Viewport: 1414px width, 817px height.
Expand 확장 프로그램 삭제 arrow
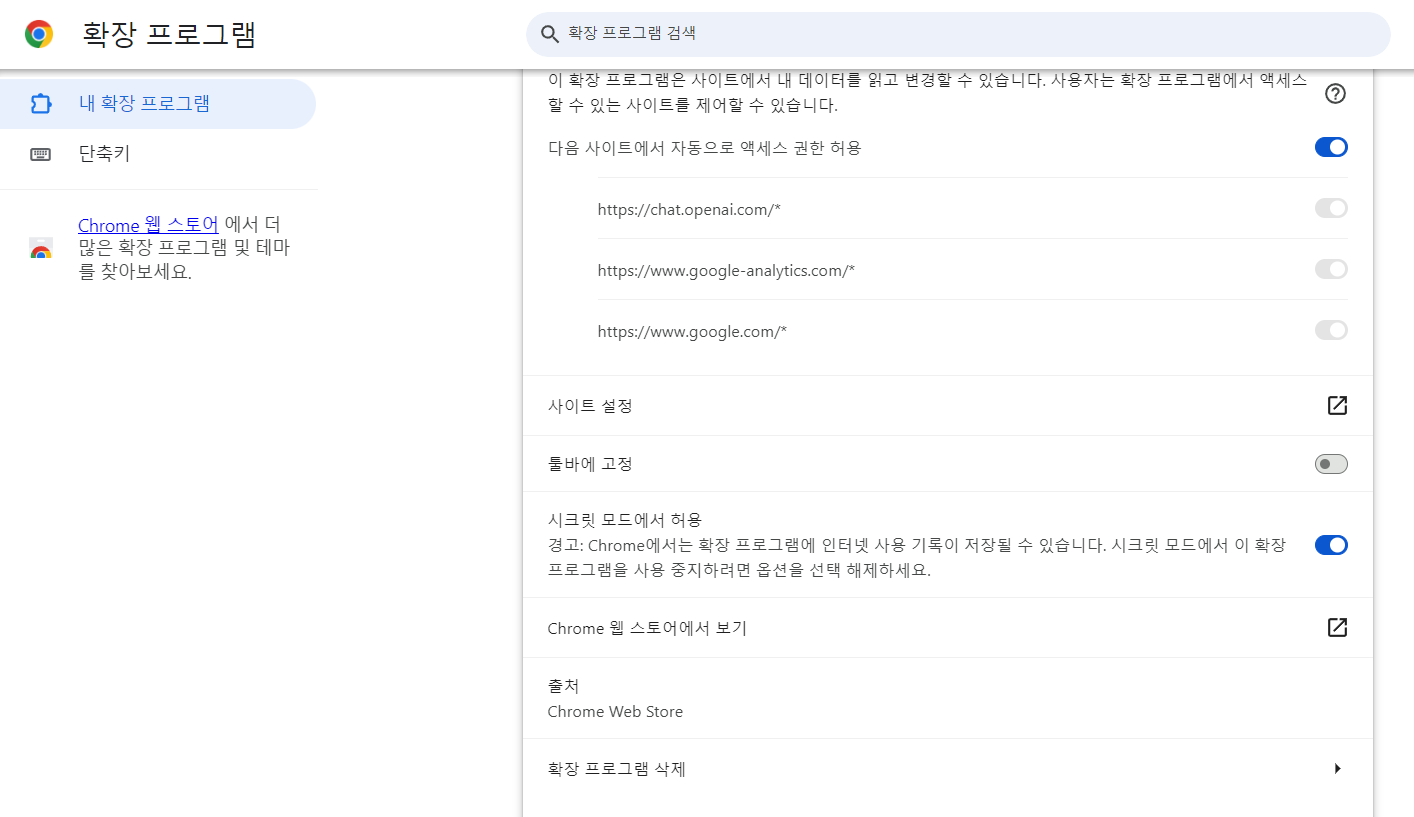coord(1337,769)
